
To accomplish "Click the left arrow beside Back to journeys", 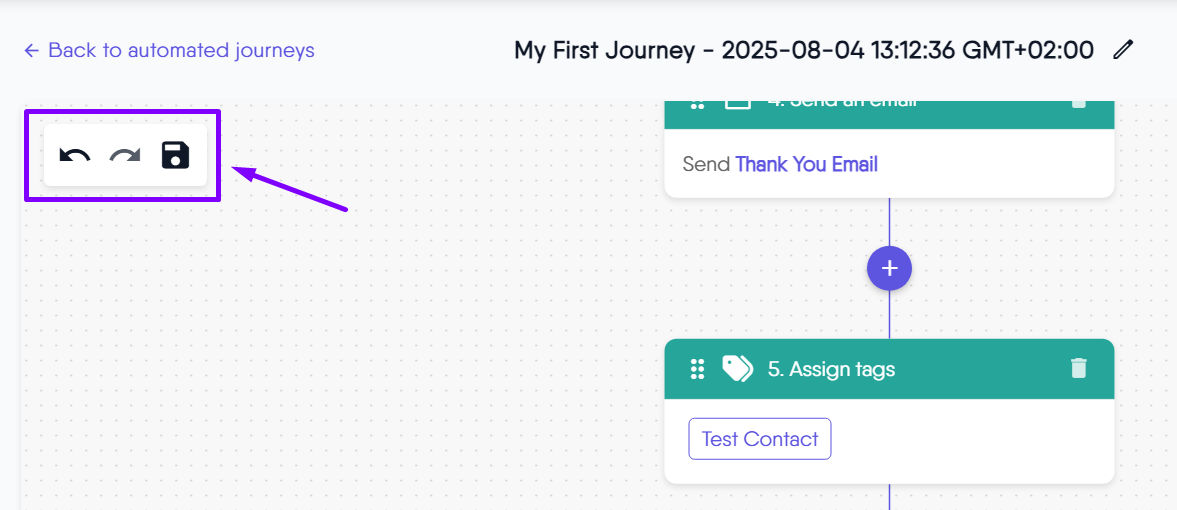I will point(32,50).
